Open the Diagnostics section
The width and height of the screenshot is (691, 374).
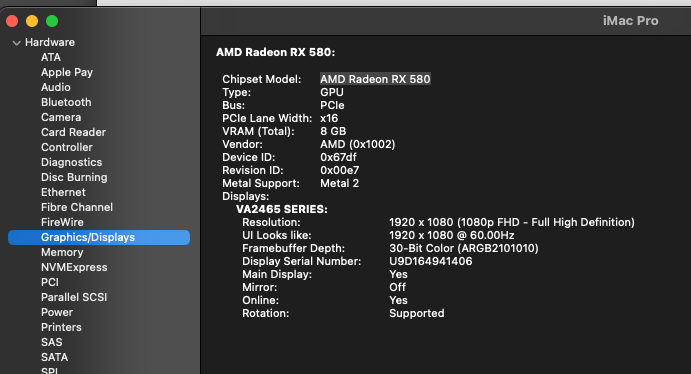(x=71, y=162)
